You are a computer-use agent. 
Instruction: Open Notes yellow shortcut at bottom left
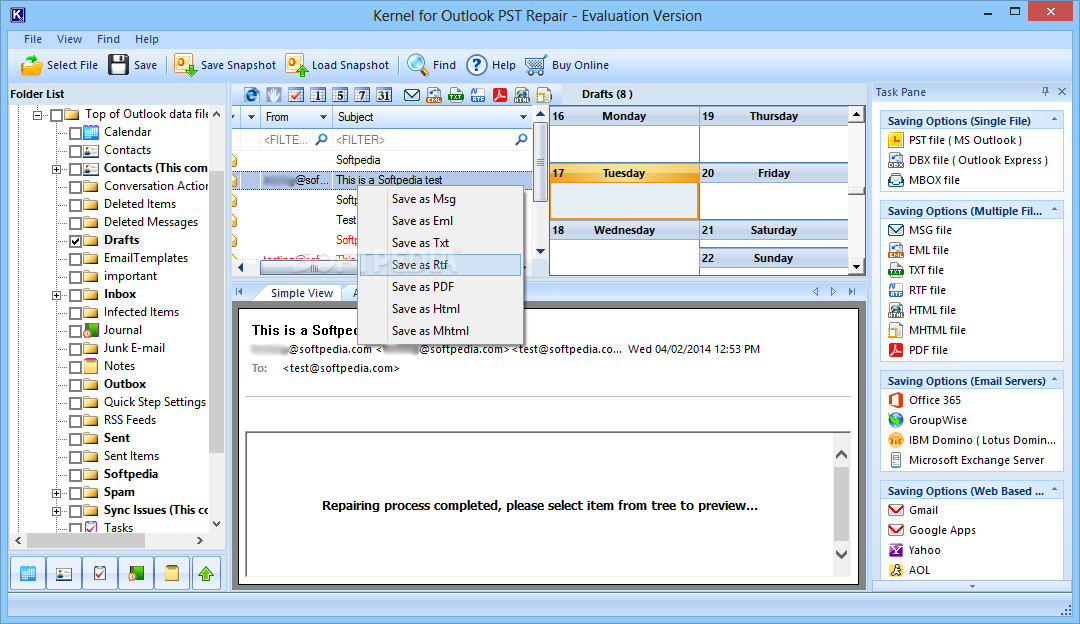172,573
